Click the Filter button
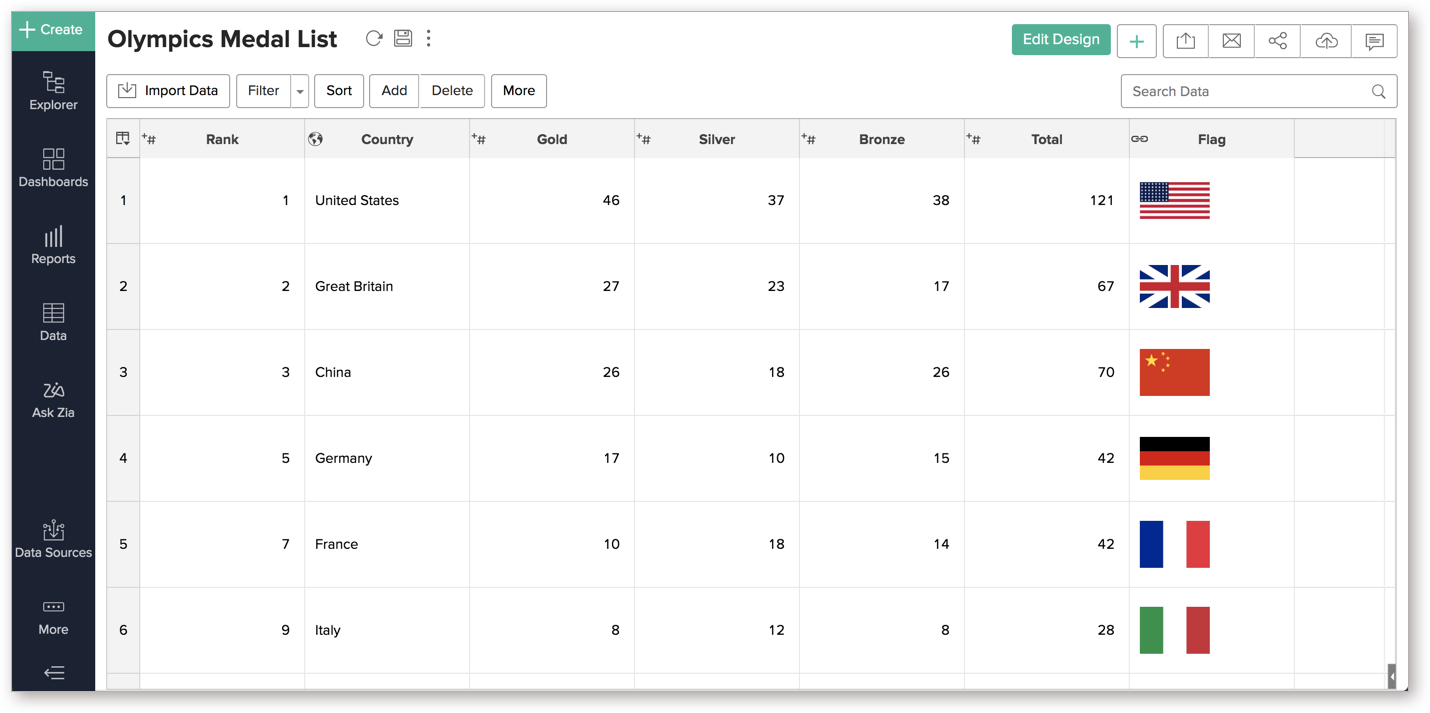Image resolution: width=1430 pixels, height=713 pixels. point(263,91)
